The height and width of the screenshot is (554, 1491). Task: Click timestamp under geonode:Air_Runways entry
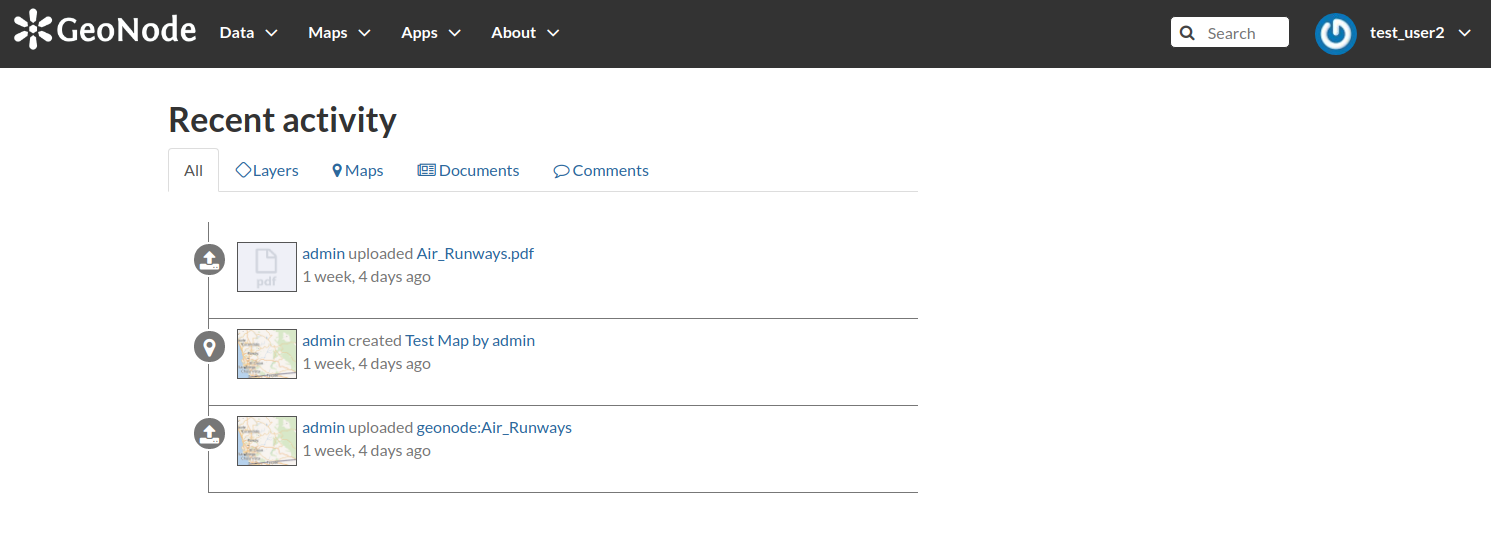click(367, 450)
